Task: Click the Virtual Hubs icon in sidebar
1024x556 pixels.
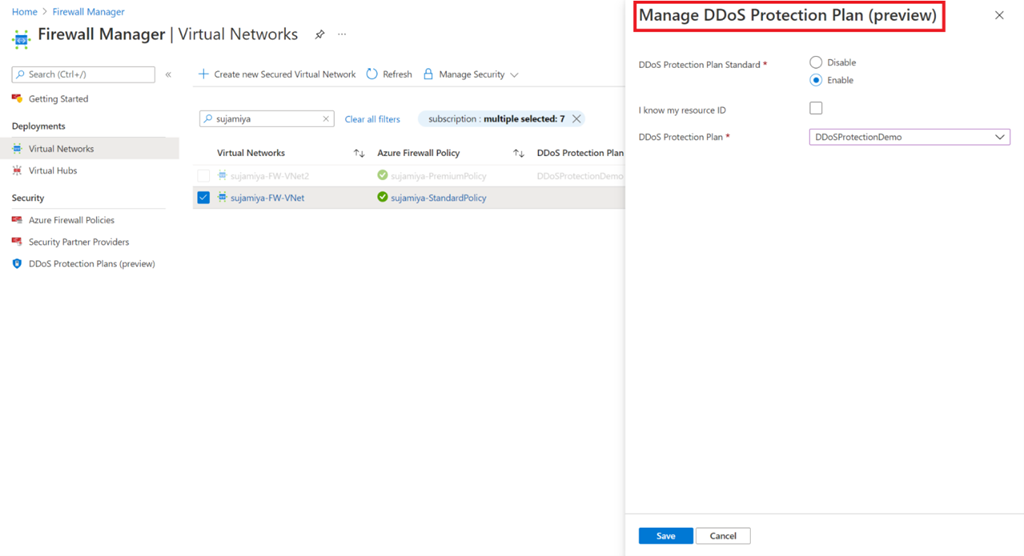Action: click(17, 171)
